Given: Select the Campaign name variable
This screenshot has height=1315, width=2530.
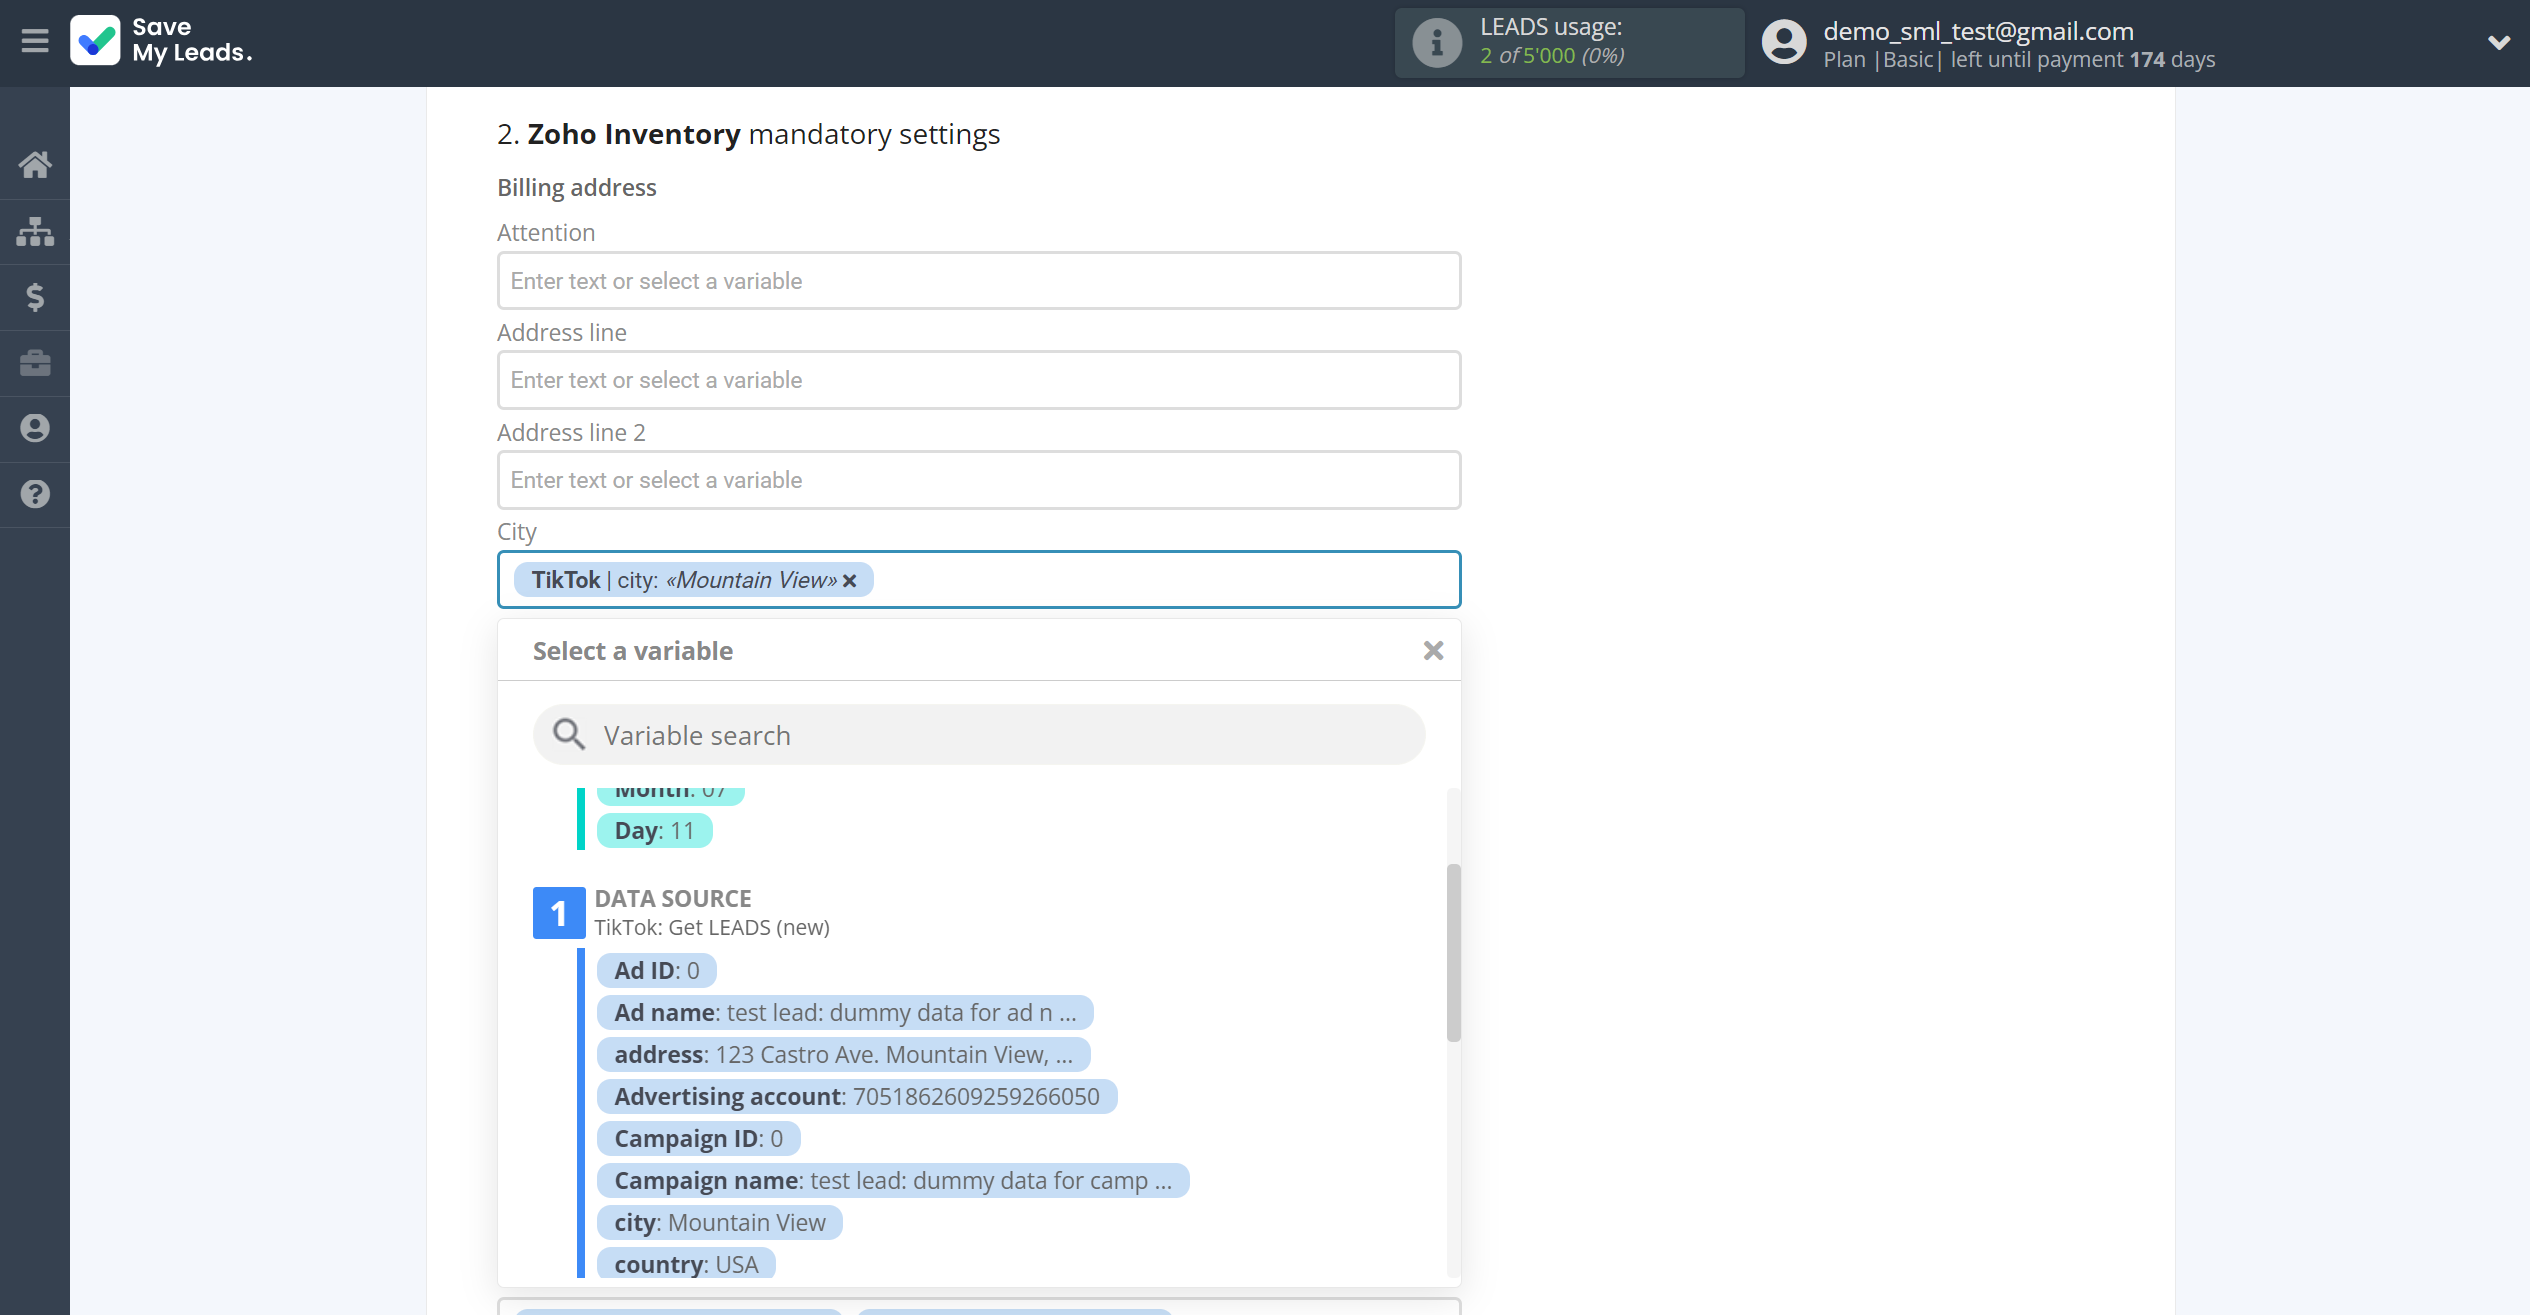Looking at the screenshot, I should tap(893, 1181).
